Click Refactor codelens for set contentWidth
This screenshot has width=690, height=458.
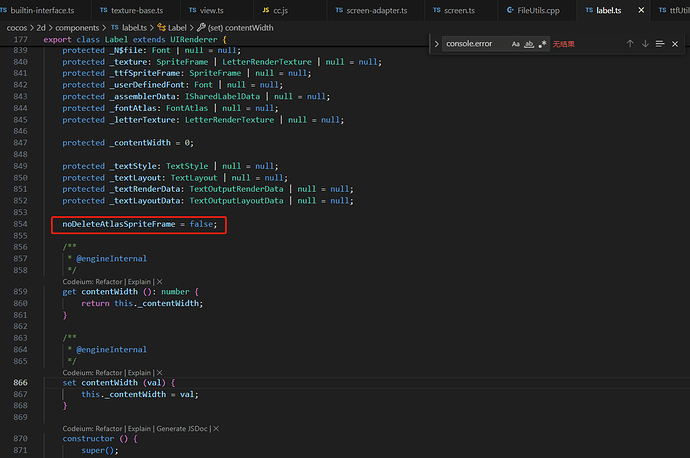[x=109, y=373]
